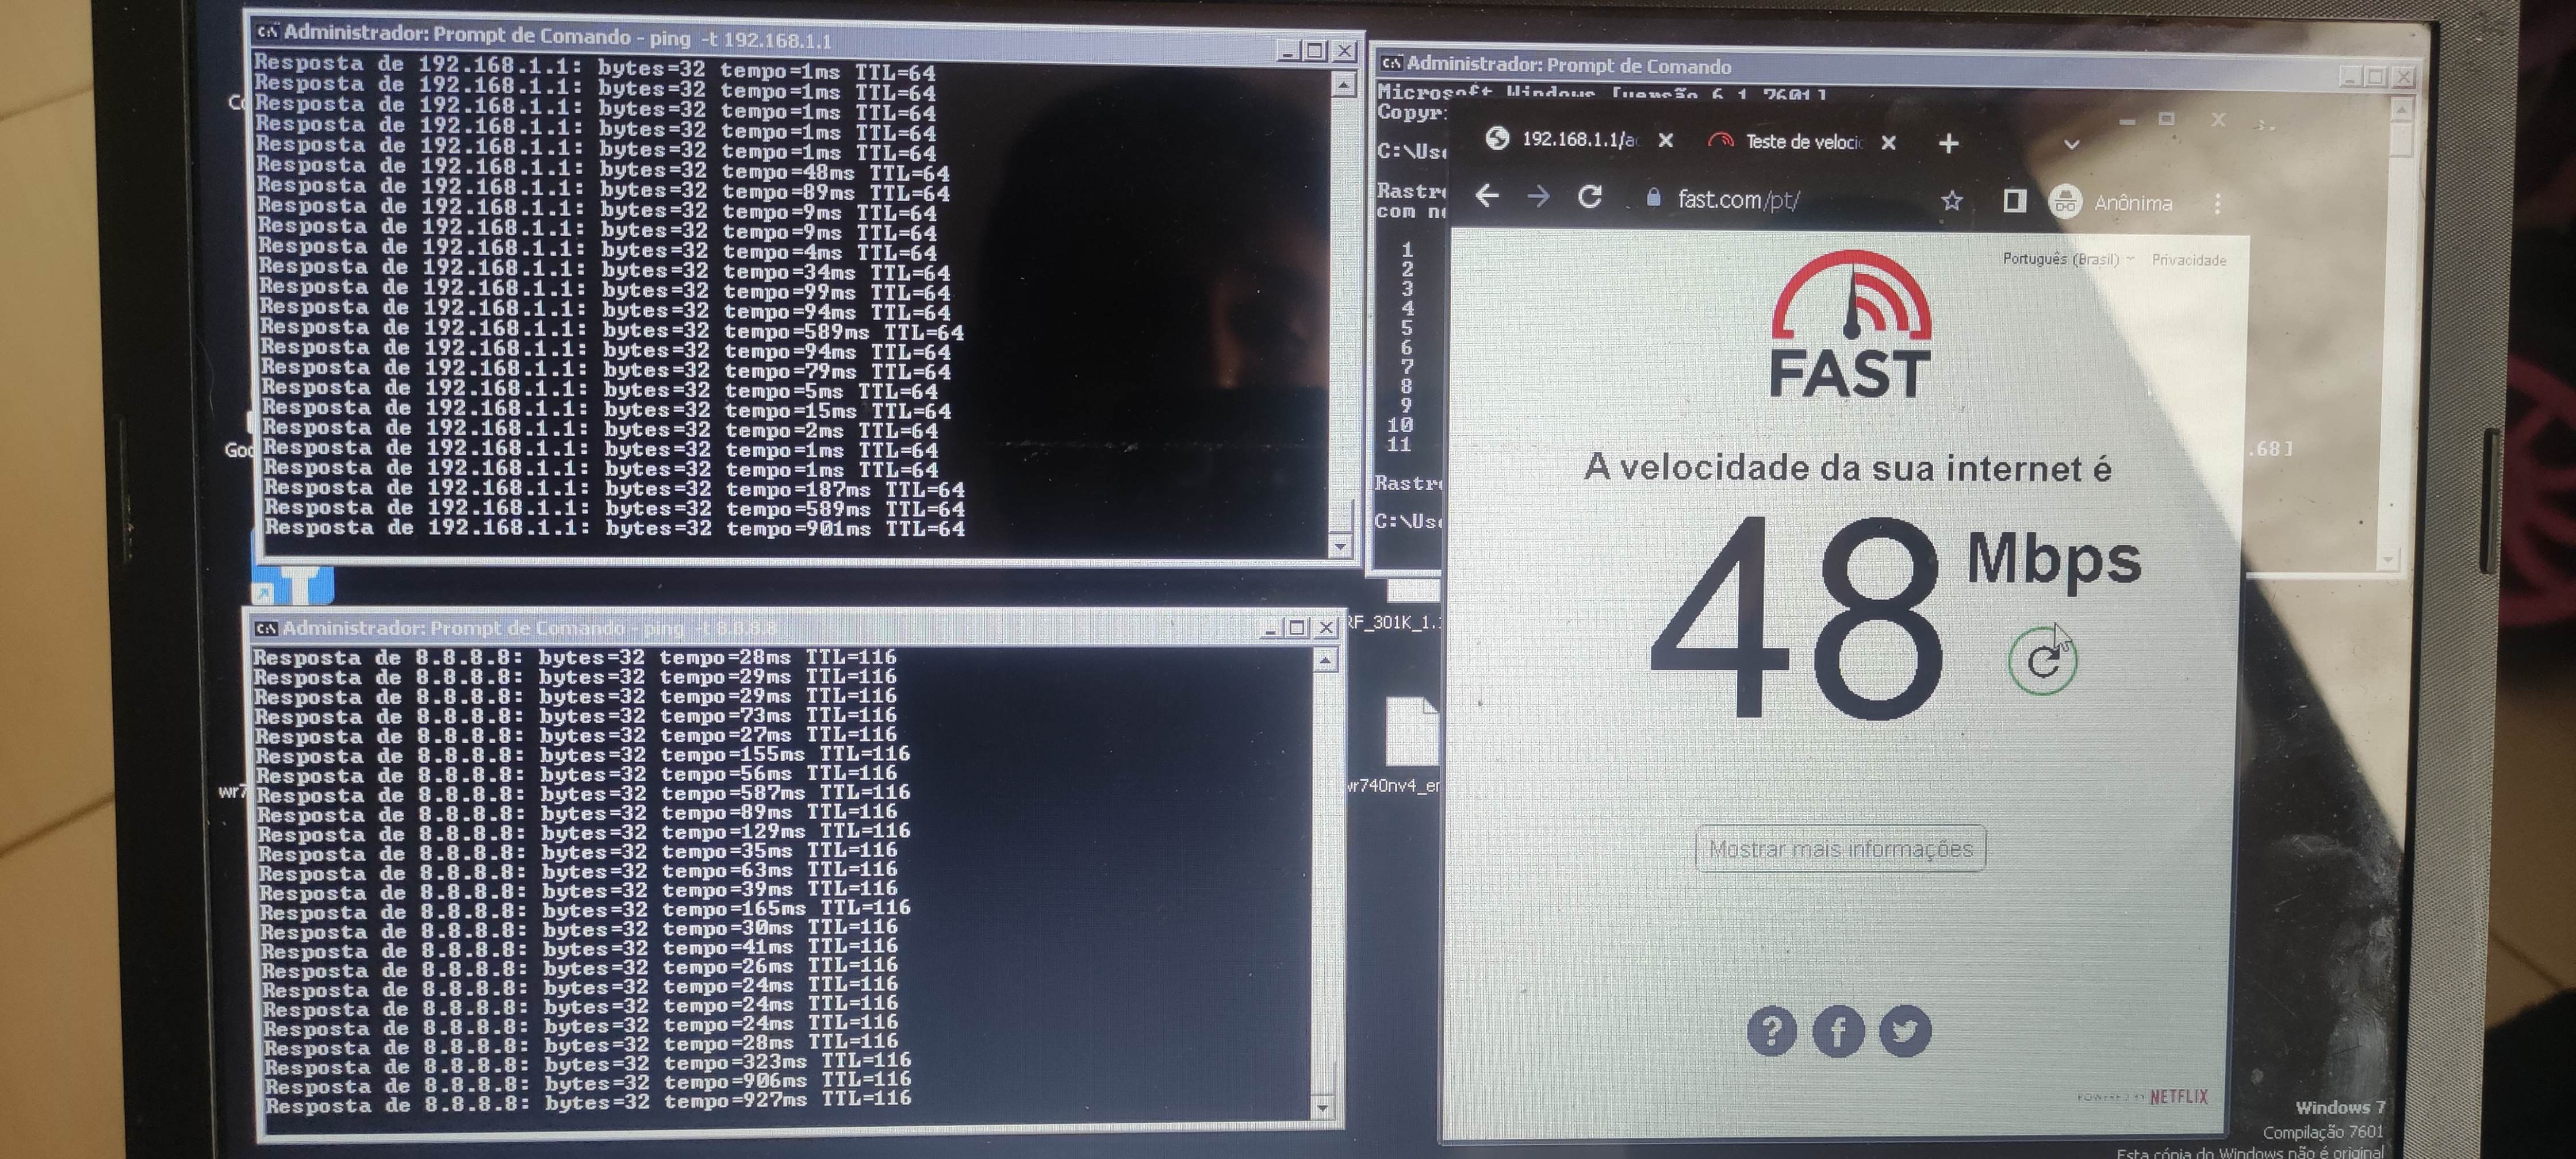Reload the fast.com page
Screen dimensions: 2576x1159
1590,197
